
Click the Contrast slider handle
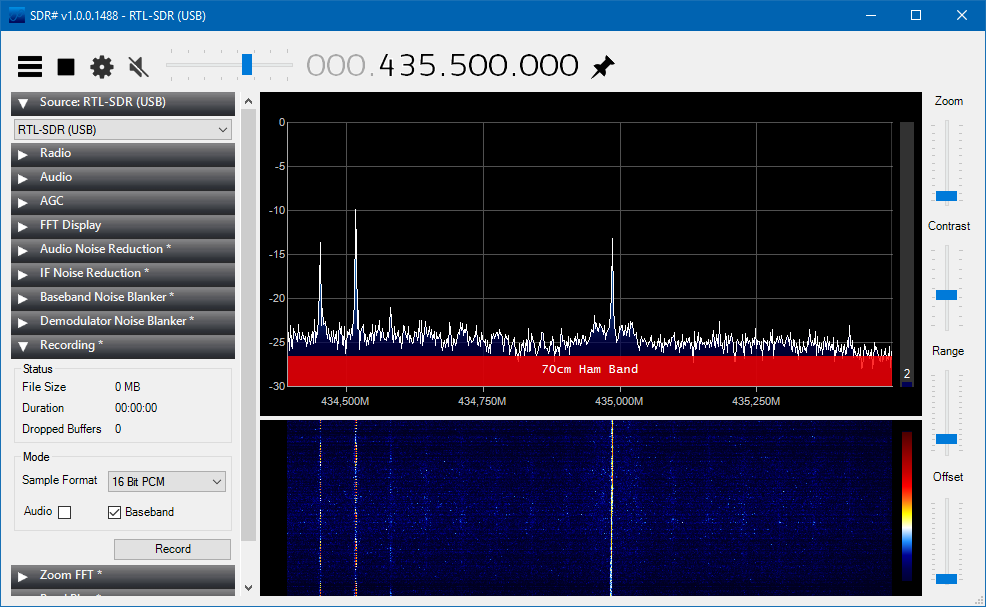coord(946,295)
